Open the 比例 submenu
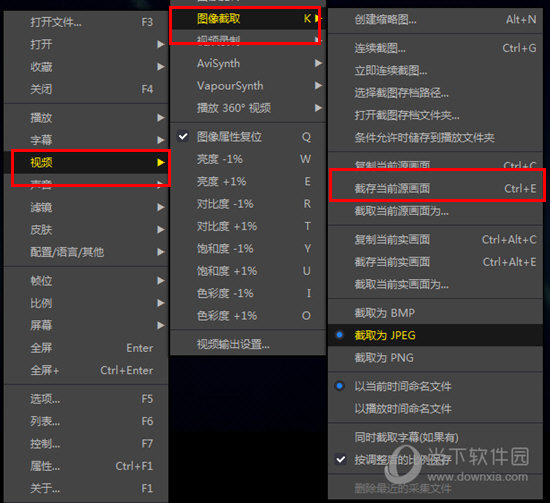Image resolution: width=550 pixels, height=503 pixels. point(86,303)
